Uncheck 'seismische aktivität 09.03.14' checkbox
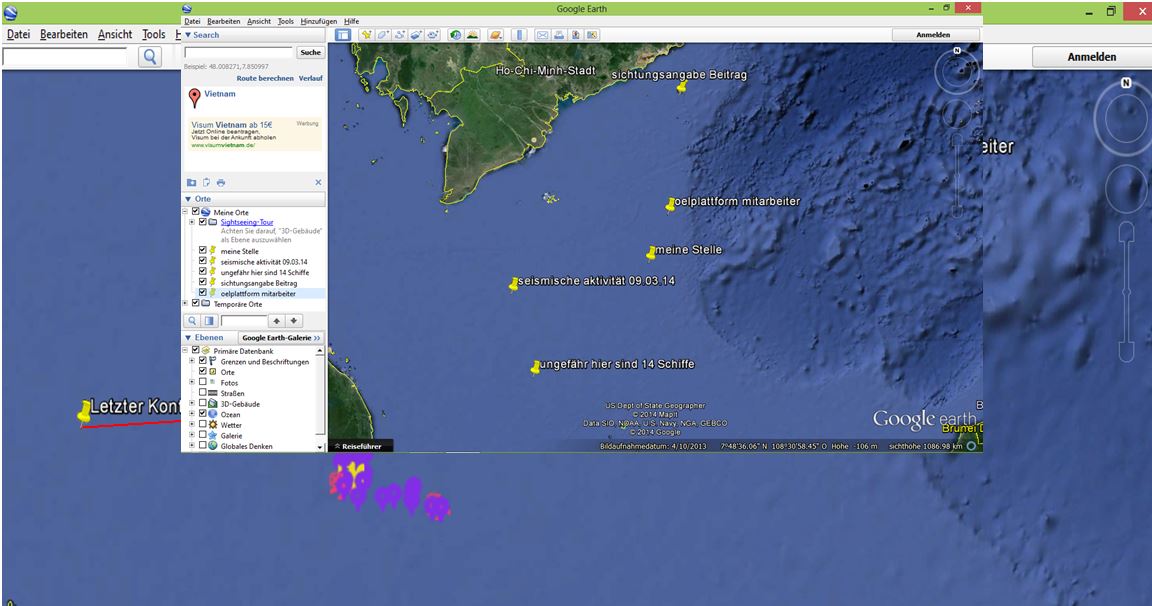This screenshot has width=1152, height=606. tap(203, 261)
